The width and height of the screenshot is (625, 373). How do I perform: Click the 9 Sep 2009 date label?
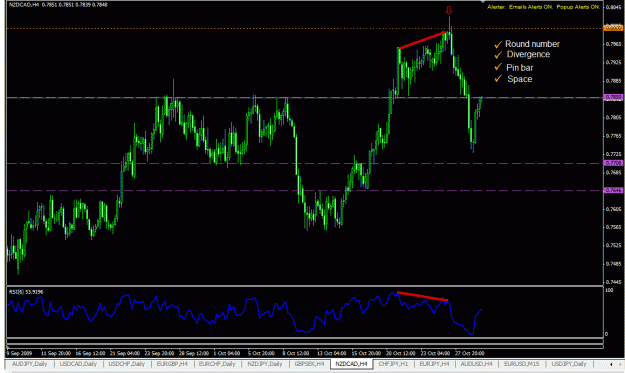point(20,353)
